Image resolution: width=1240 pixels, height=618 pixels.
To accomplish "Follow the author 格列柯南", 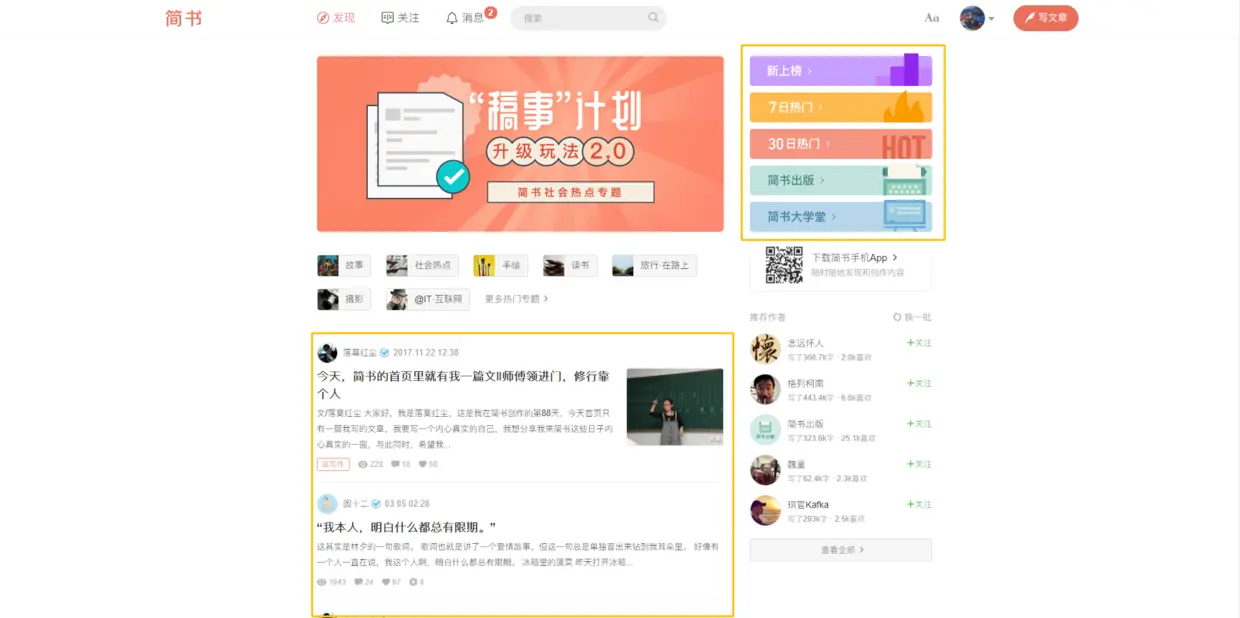I will pyautogui.click(x=919, y=383).
